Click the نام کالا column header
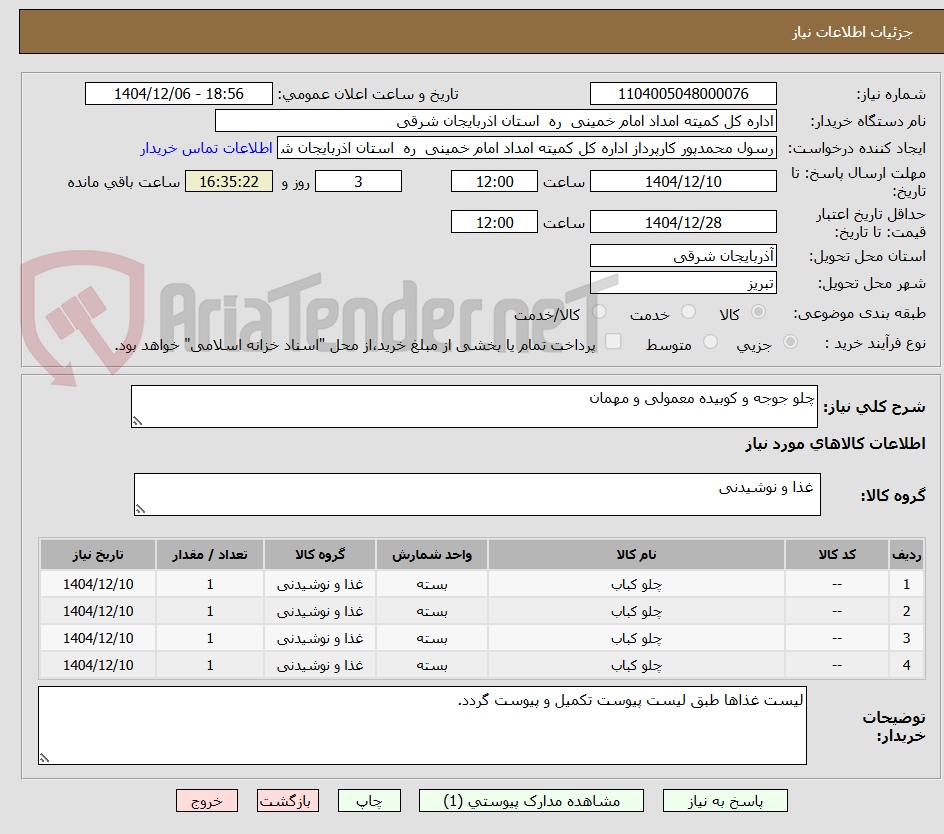Viewport: 944px width, 834px height. 636,555
